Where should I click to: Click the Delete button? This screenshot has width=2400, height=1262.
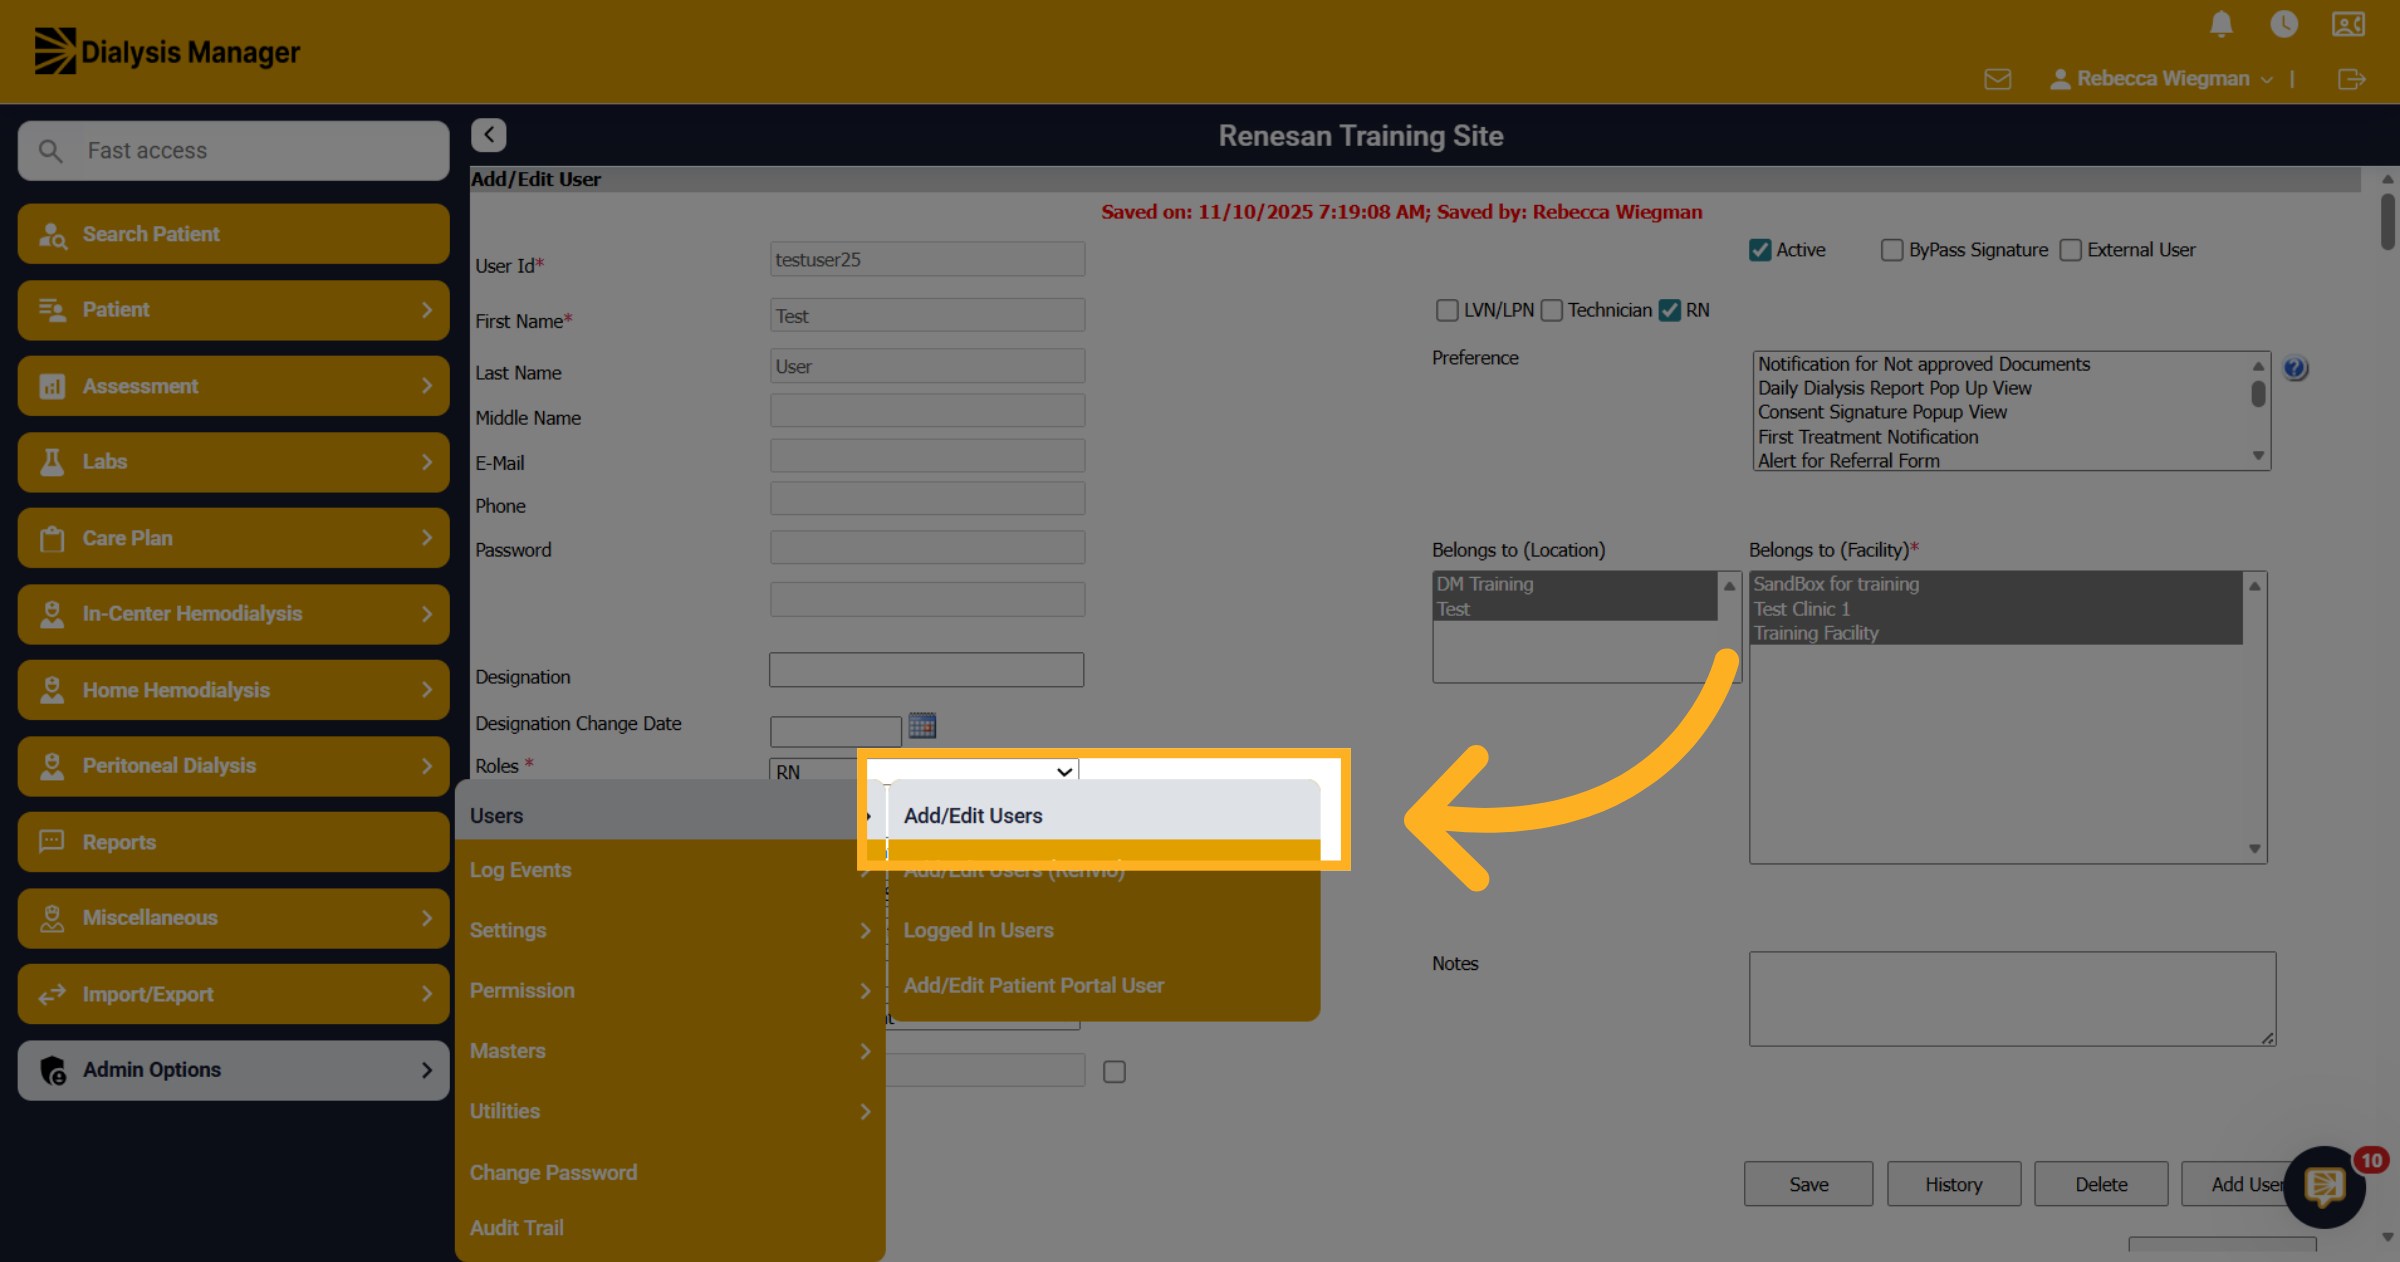click(2101, 1184)
